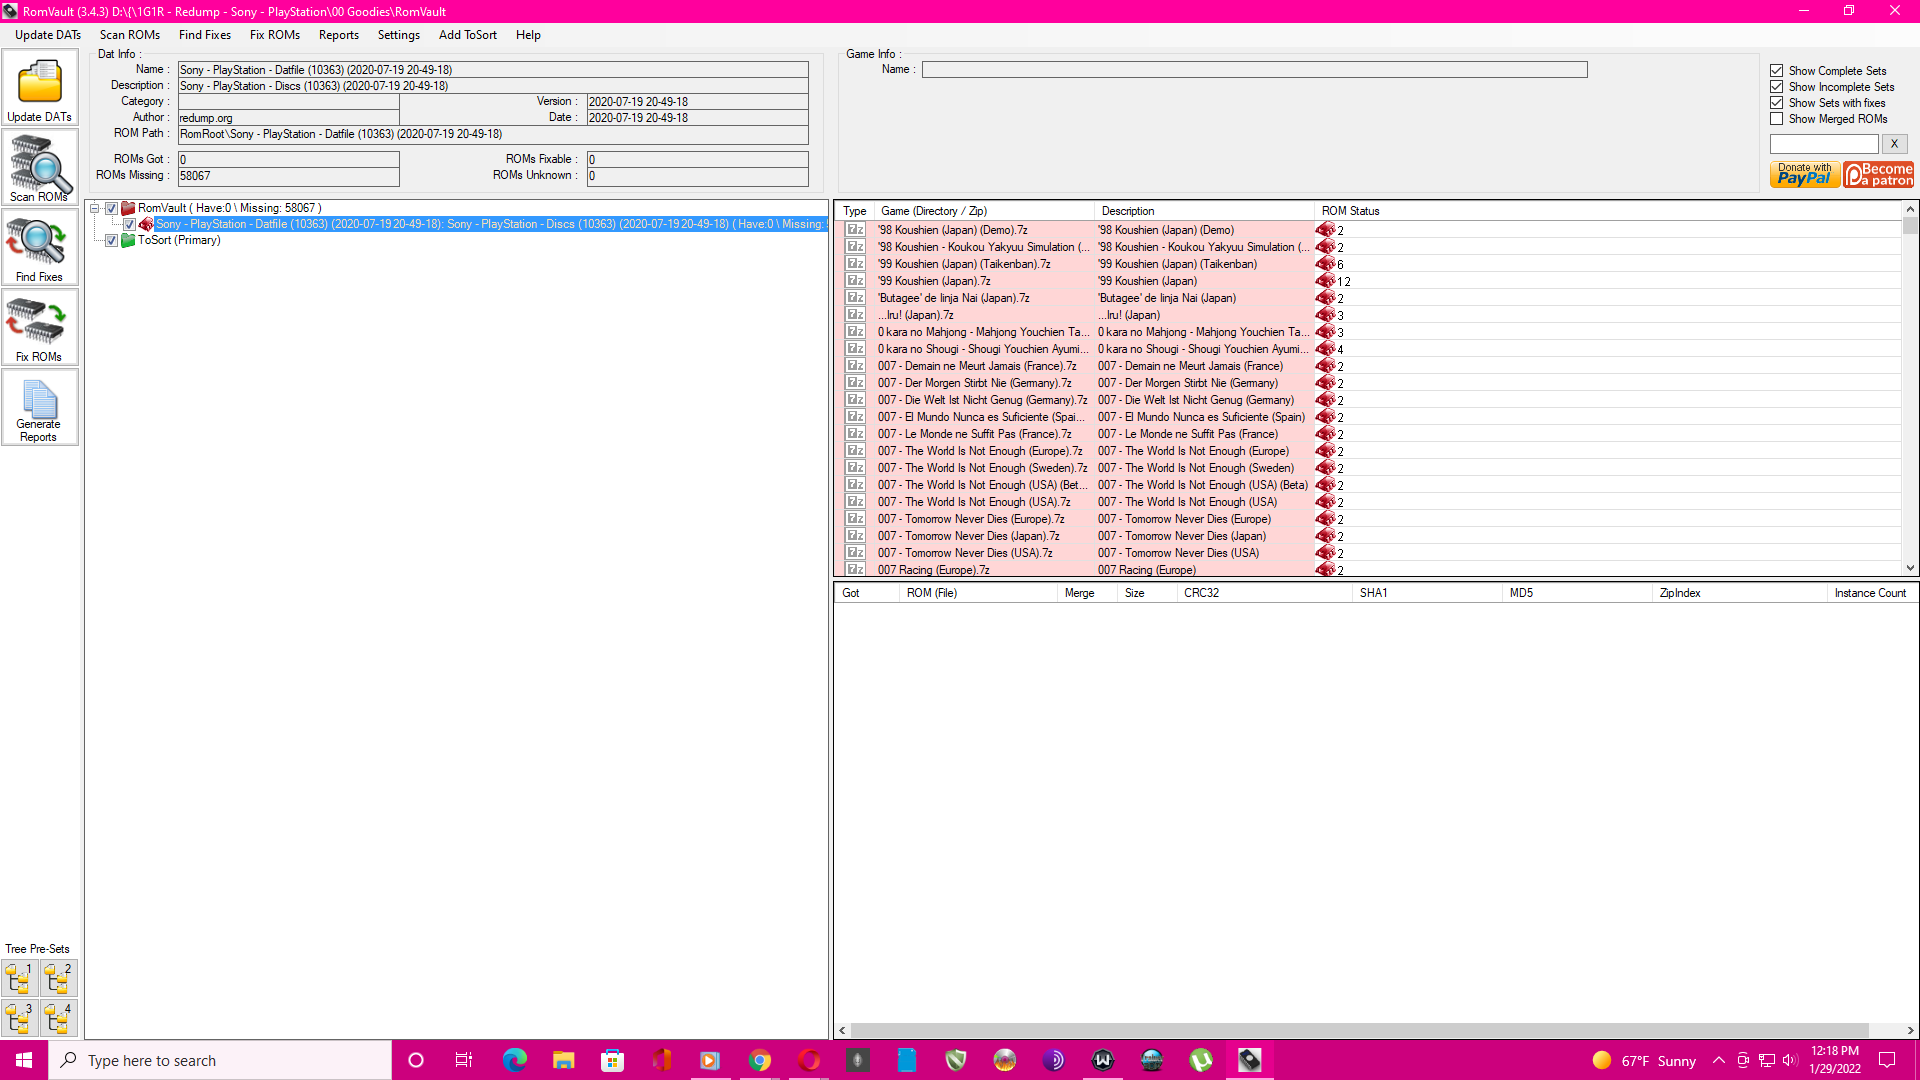Click the ROM list scroll right arrow
The height and width of the screenshot is (1080, 1920).
[x=1910, y=1030]
